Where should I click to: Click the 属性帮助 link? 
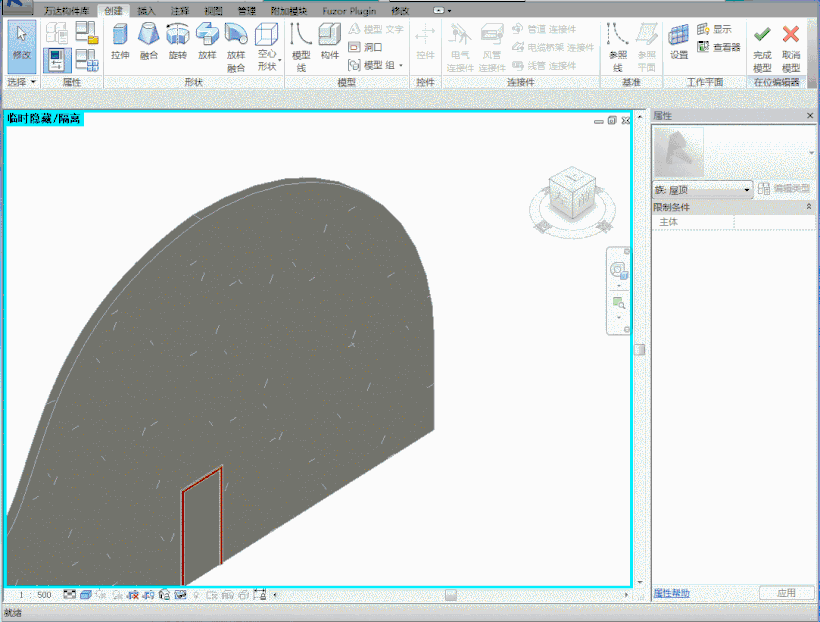point(671,593)
